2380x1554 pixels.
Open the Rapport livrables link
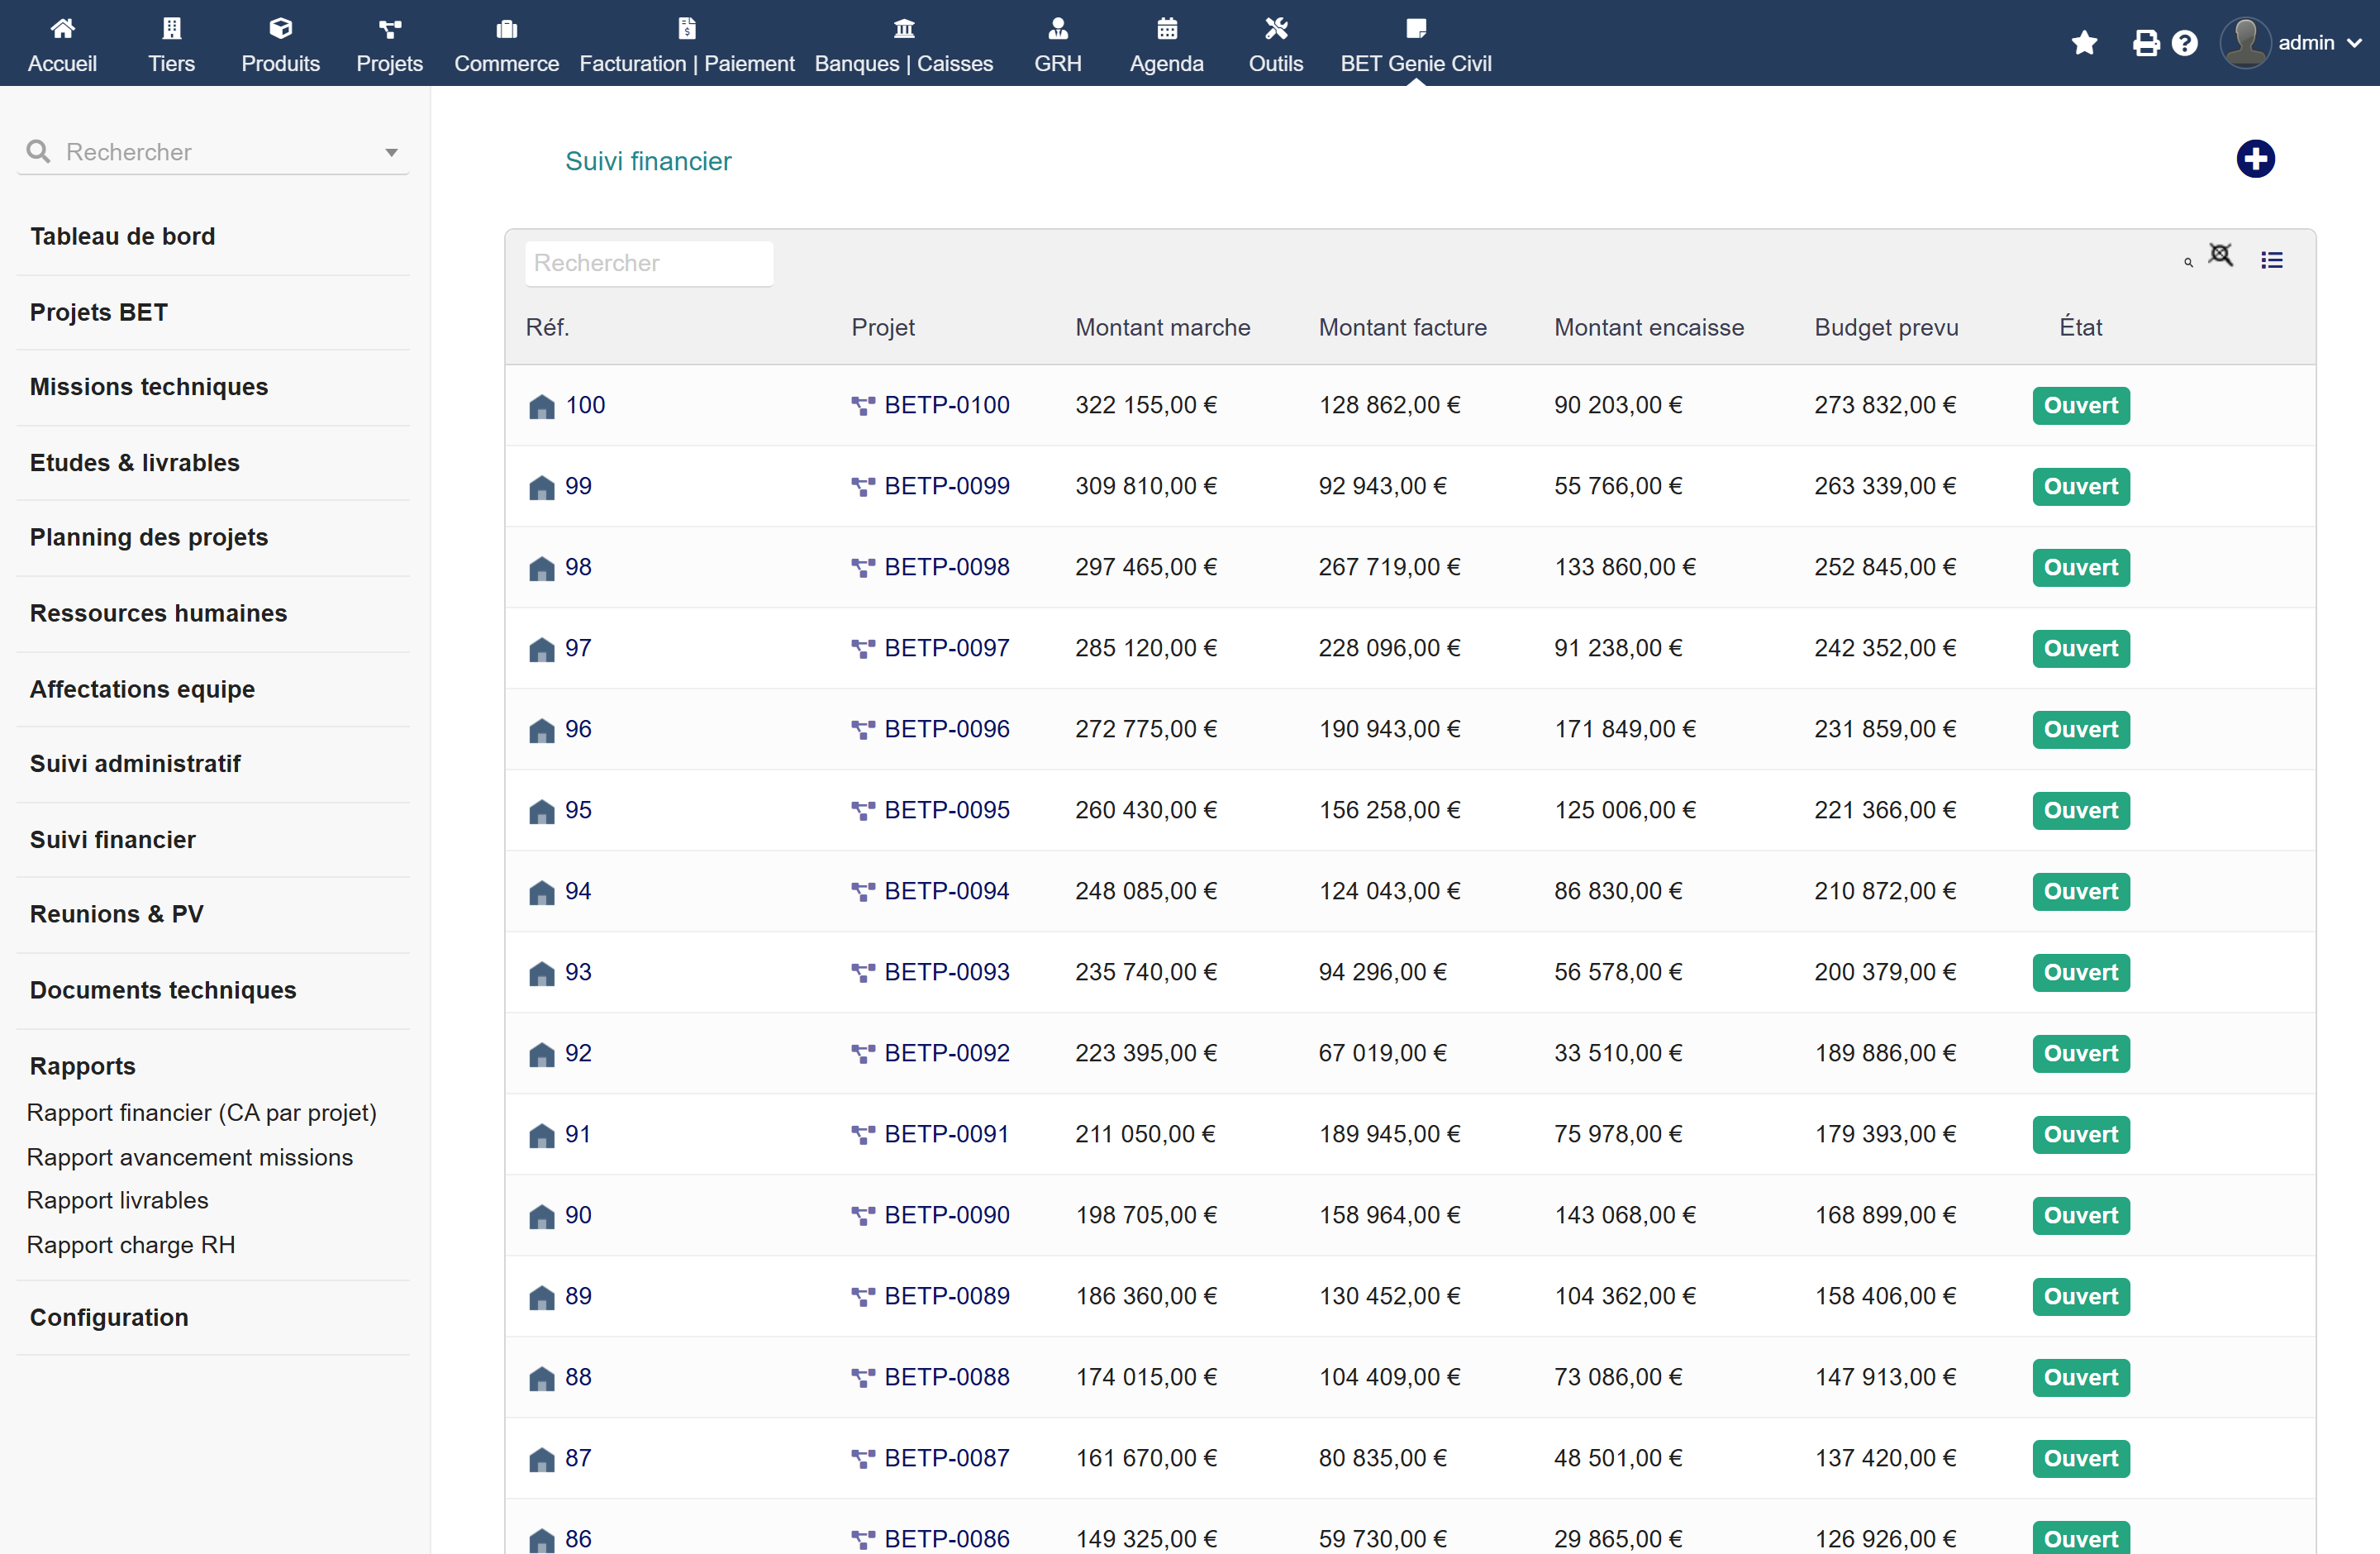117,1200
